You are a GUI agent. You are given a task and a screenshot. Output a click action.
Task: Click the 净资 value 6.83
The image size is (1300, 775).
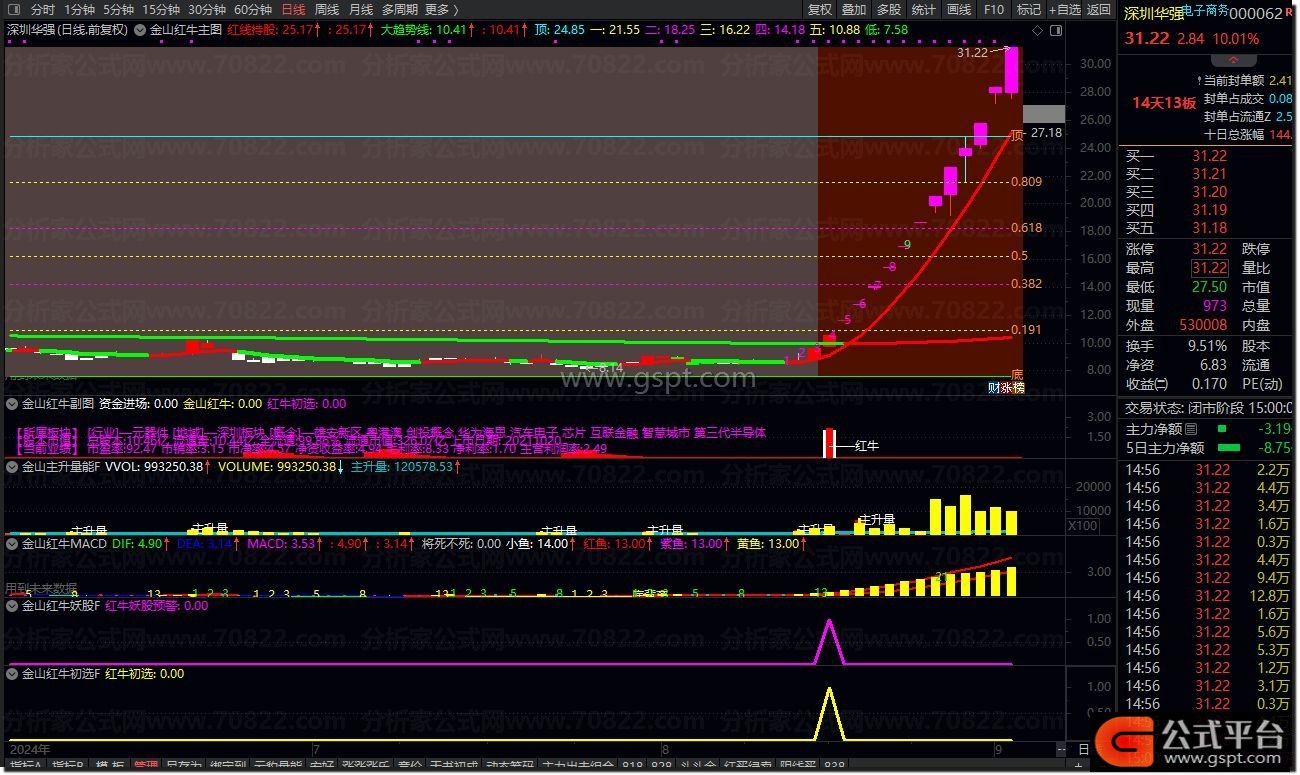(x=1214, y=365)
